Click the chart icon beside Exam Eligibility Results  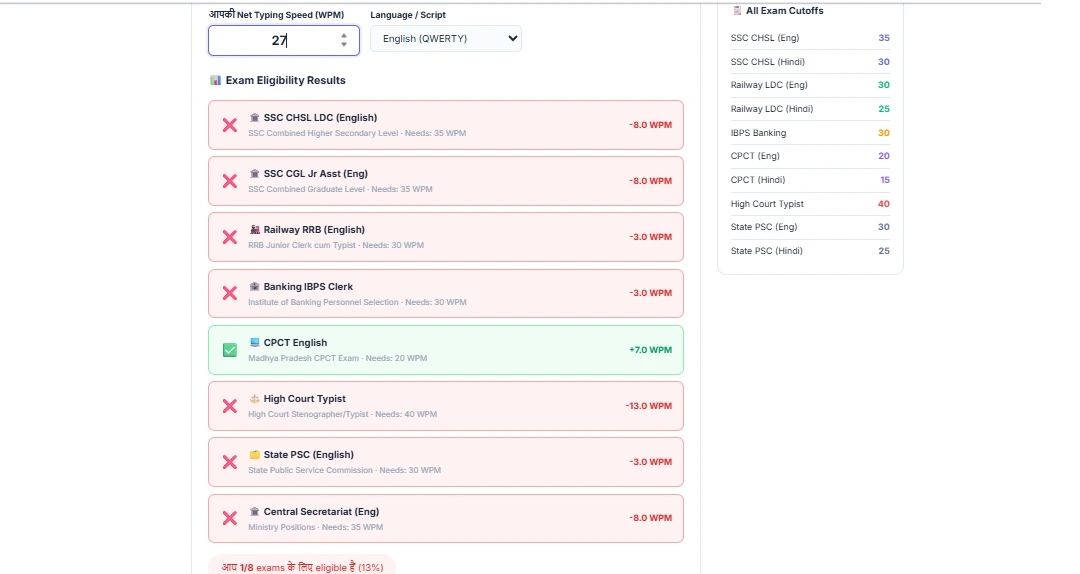coord(215,80)
